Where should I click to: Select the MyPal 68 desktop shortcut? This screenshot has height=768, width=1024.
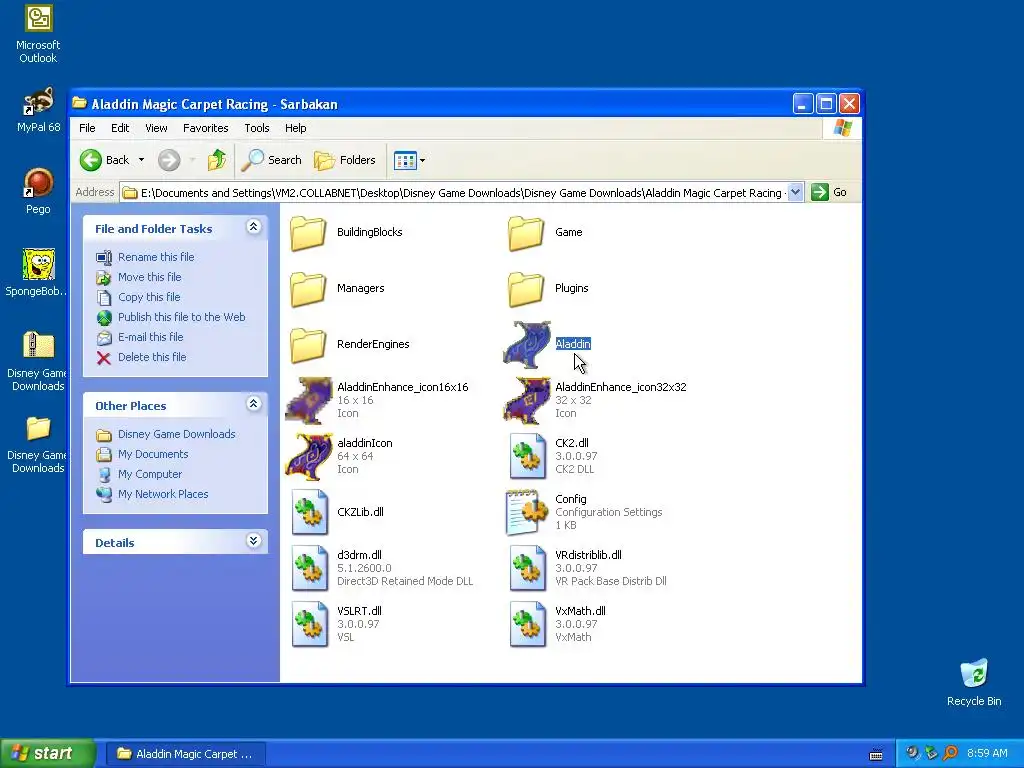pos(39,101)
